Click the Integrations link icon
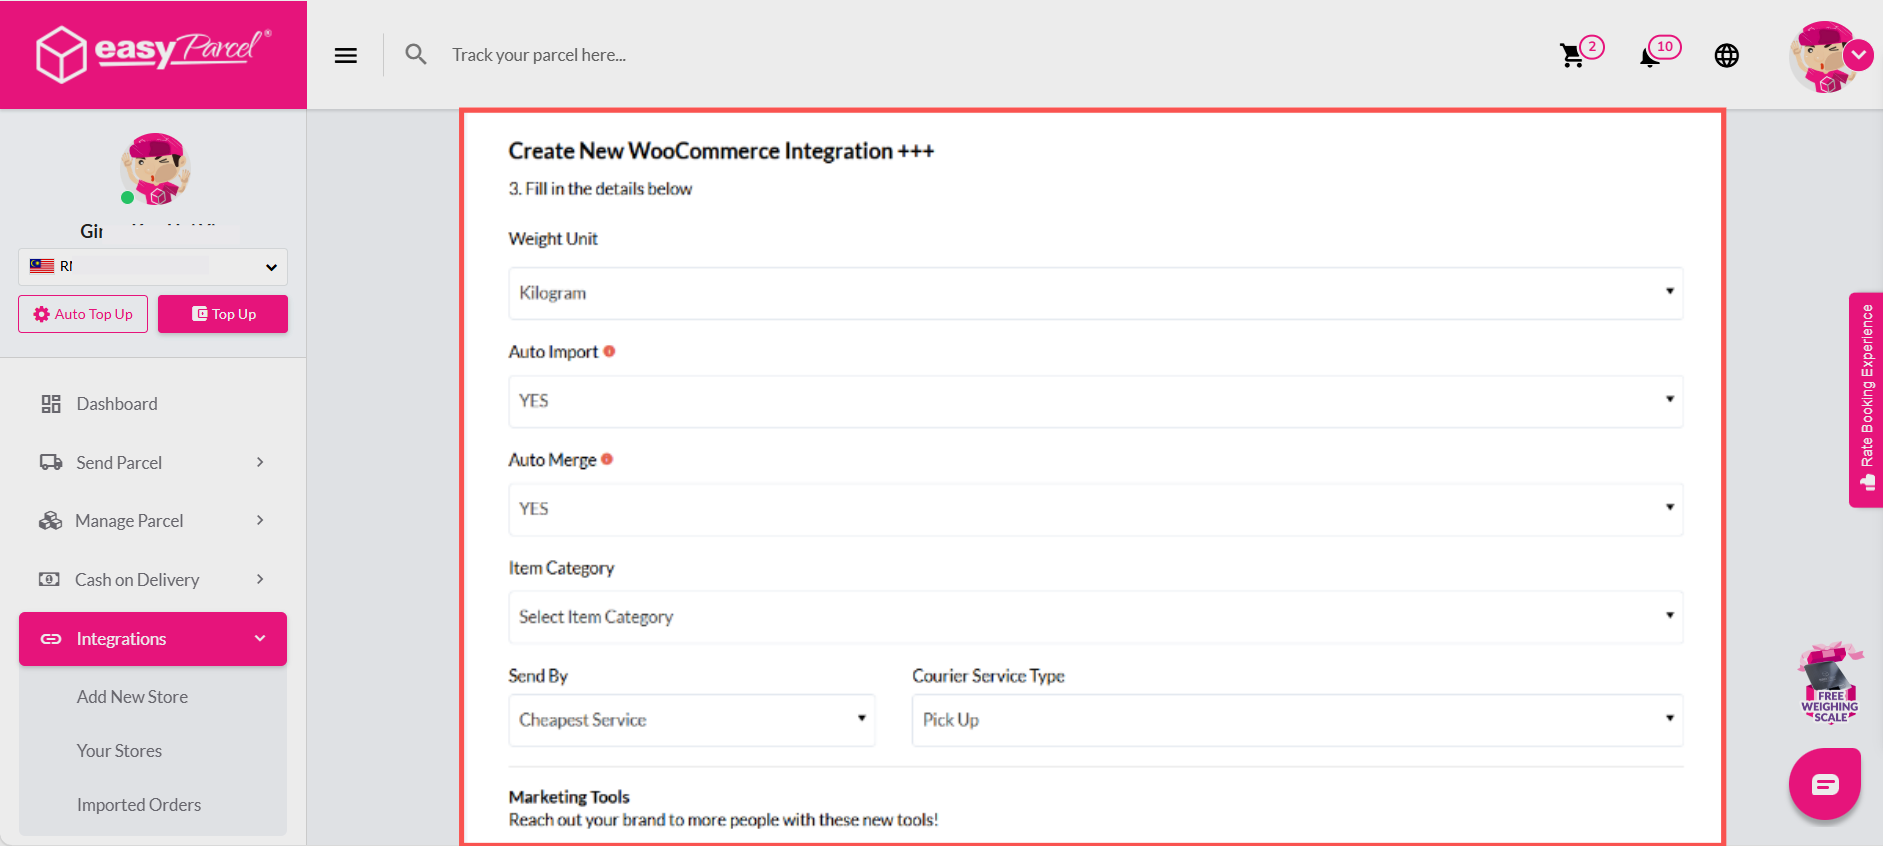Image resolution: width=1883 pixels, height=846 pixels. (51, 639)
